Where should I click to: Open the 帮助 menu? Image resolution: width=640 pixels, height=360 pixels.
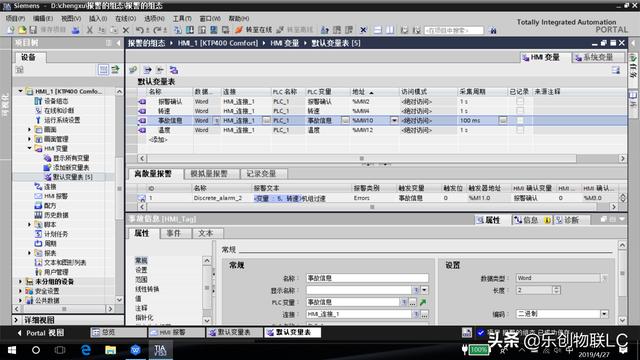point(239,18)
